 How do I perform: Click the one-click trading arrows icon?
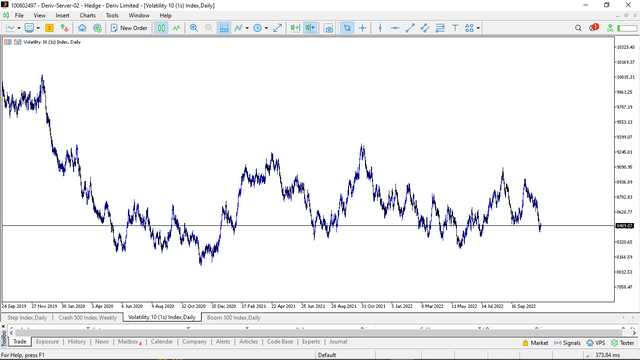(x=64, y=28)
